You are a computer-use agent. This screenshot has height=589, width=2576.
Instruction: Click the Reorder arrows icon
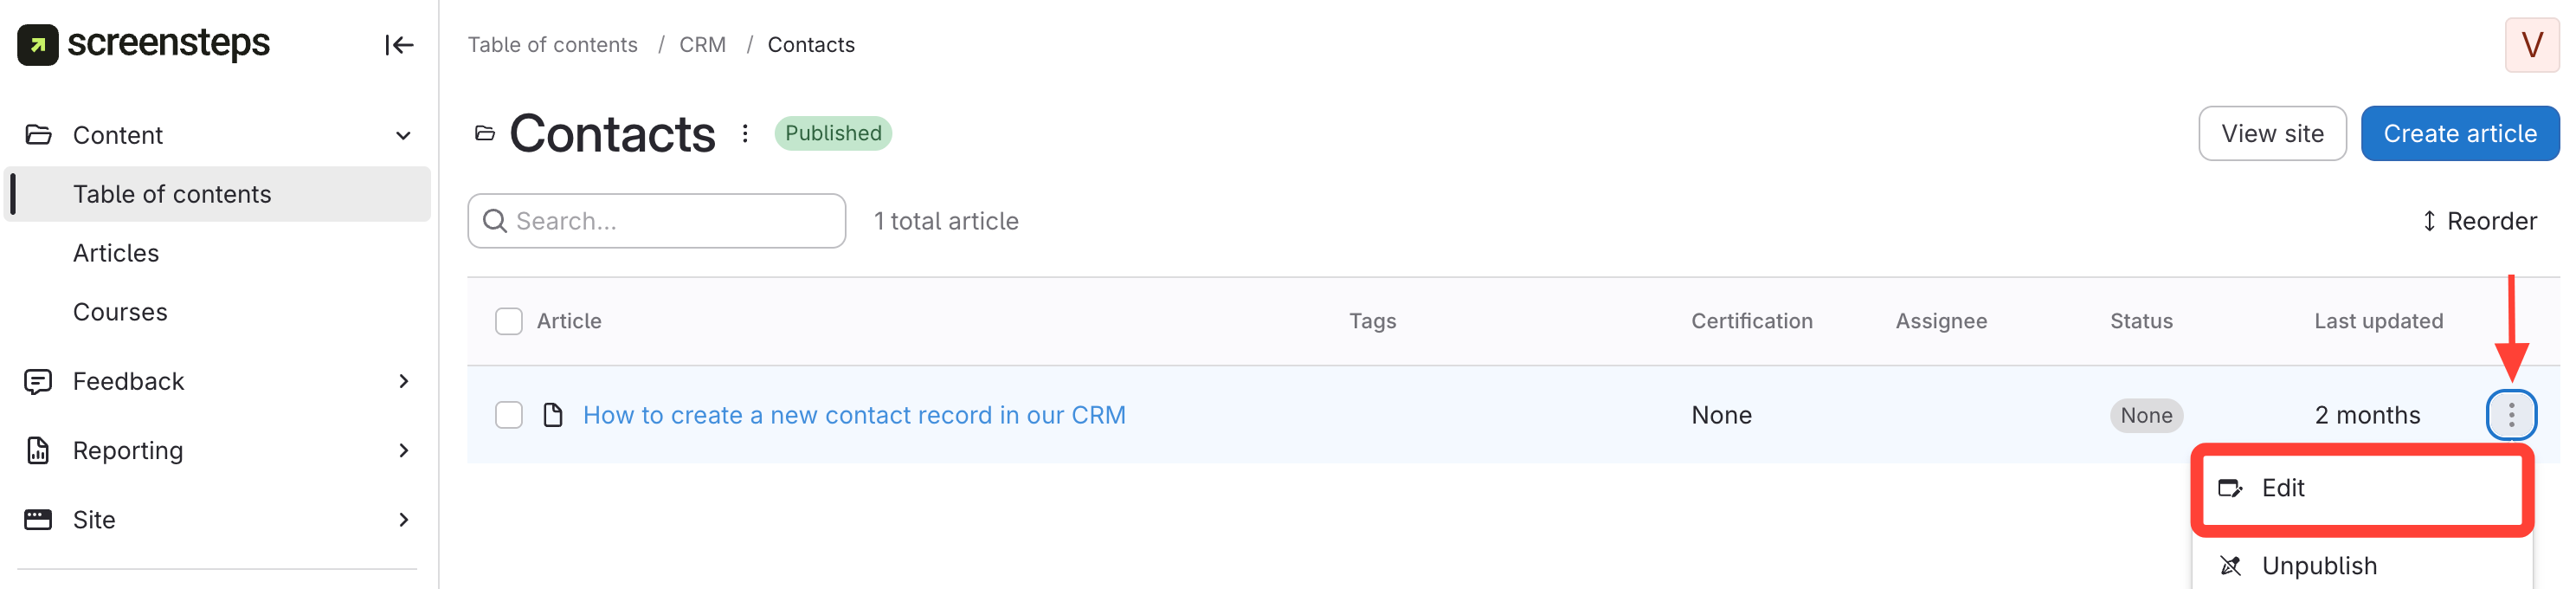pos(2429,221)
